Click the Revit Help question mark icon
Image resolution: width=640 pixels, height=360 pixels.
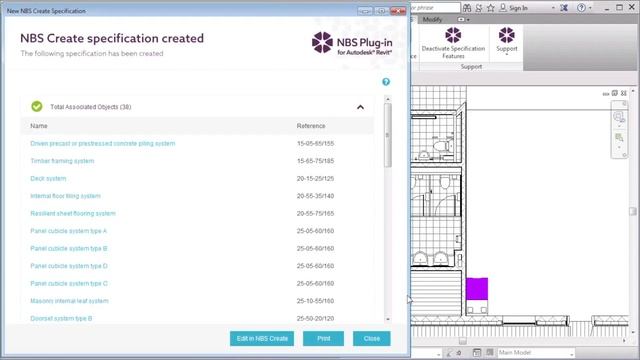(x=581, y=8)
